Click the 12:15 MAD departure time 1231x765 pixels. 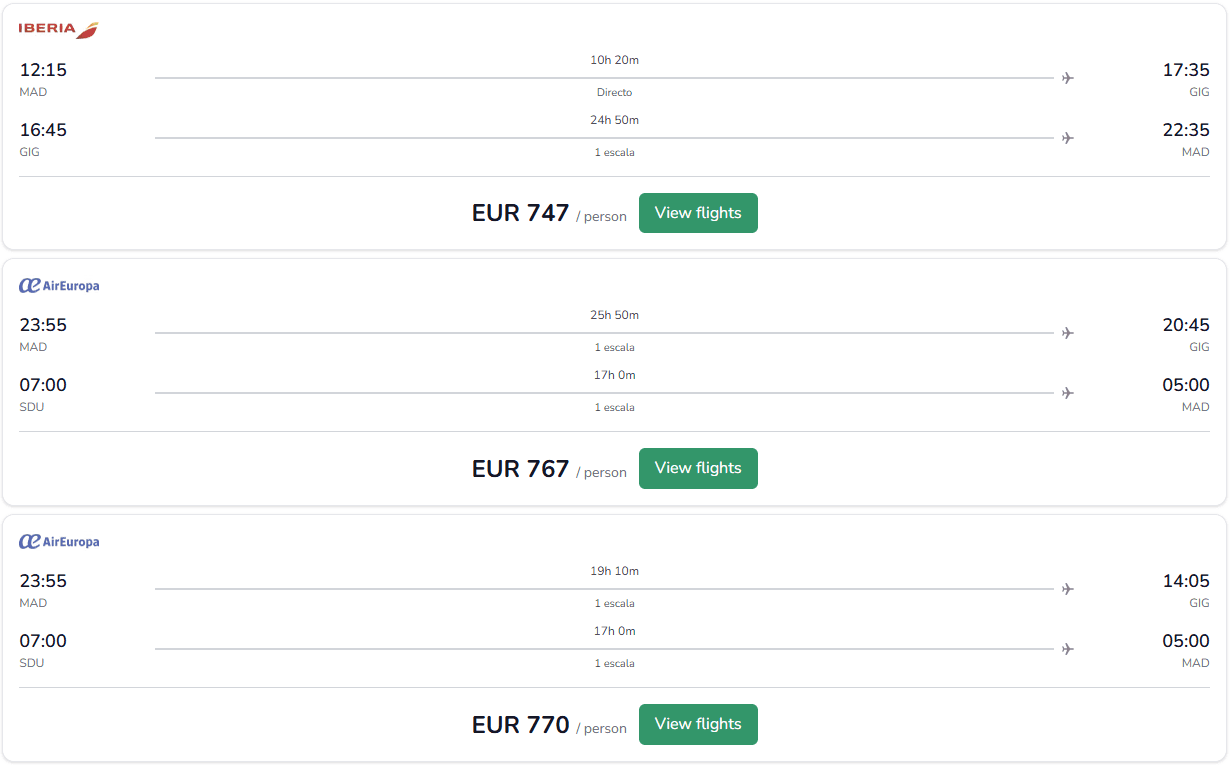tap(42, 70)
